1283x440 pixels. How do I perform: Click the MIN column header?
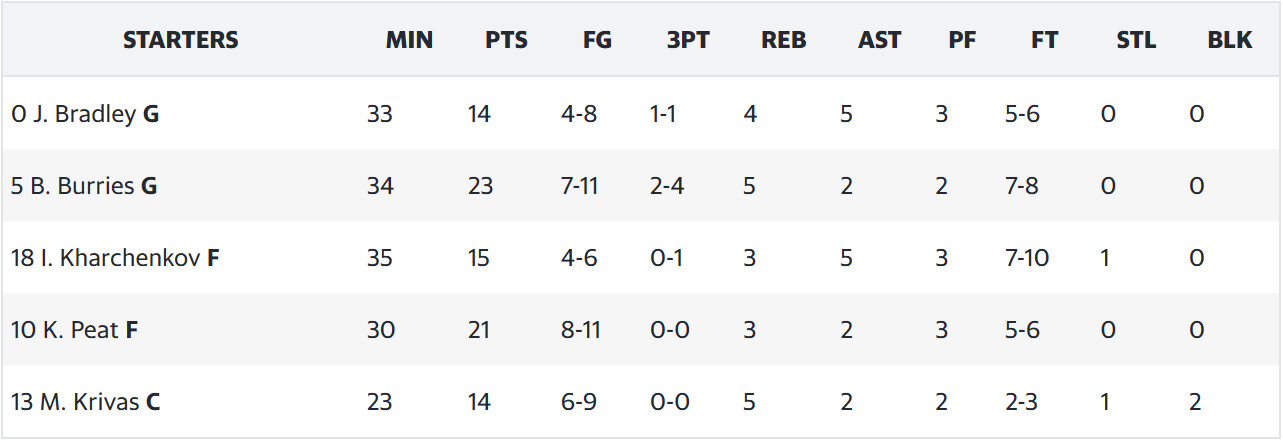(410, 40)
